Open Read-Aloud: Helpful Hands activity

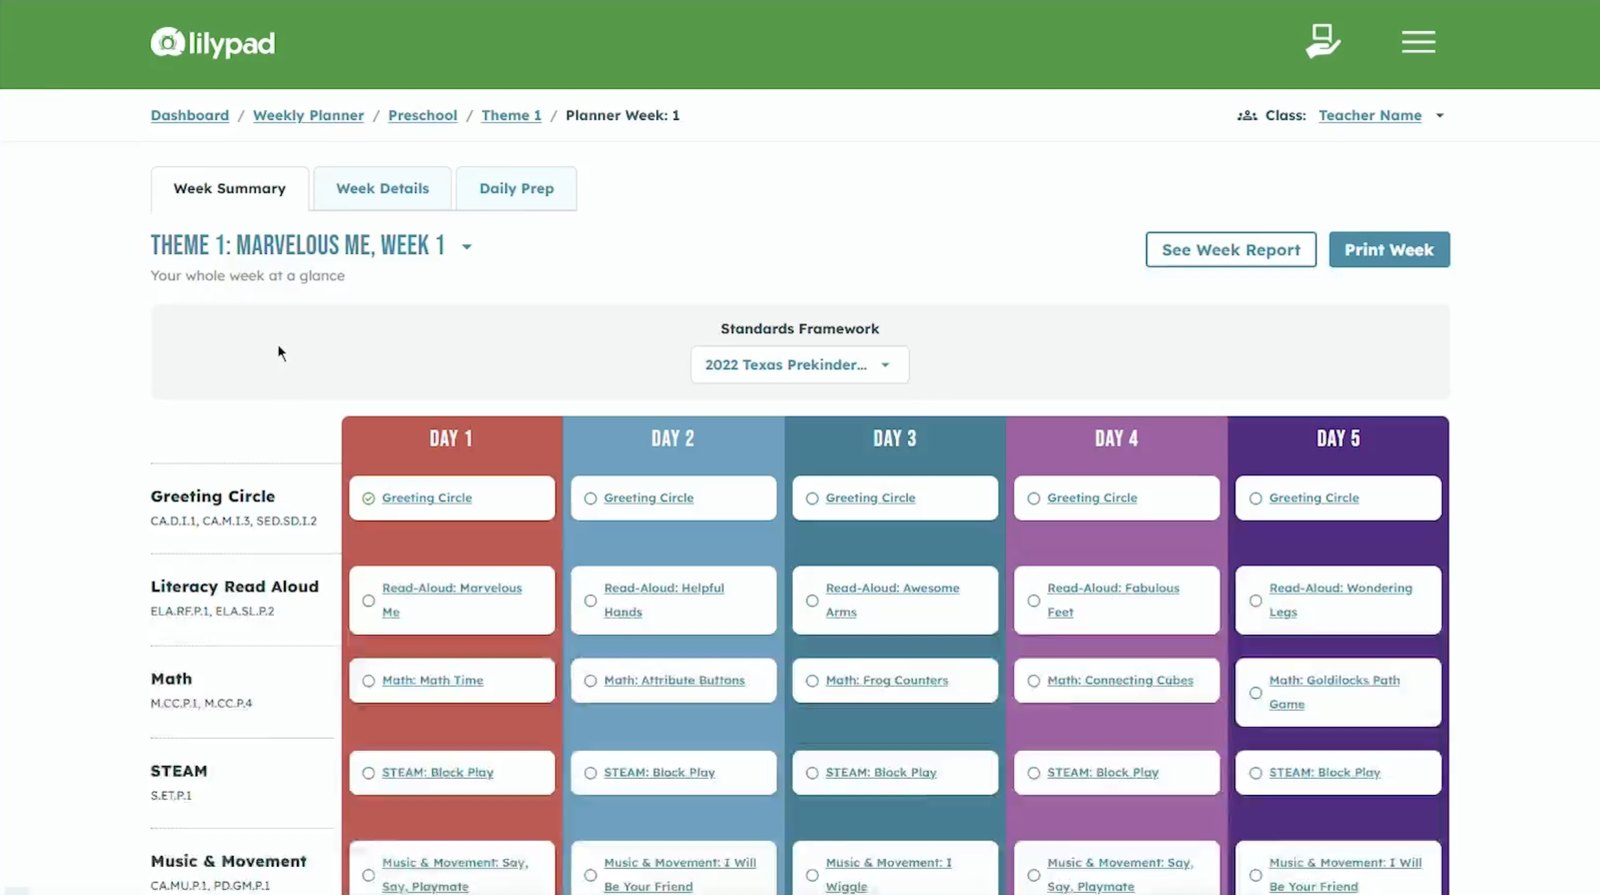coord(664,600)
